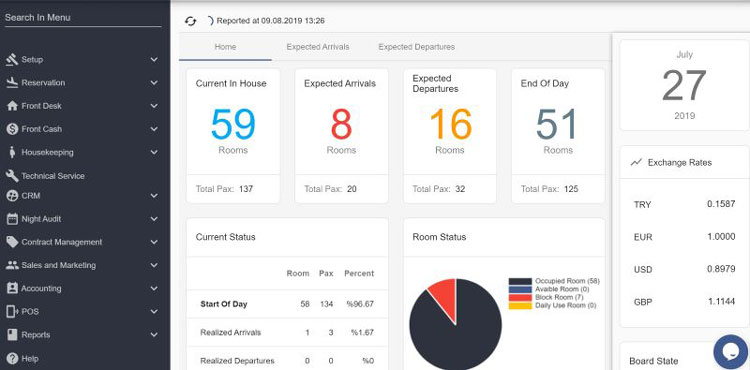This screenshot has width=750, height=370.
Task: Click the USD exchange rate 0.8979
Action: tap(721, 269)
